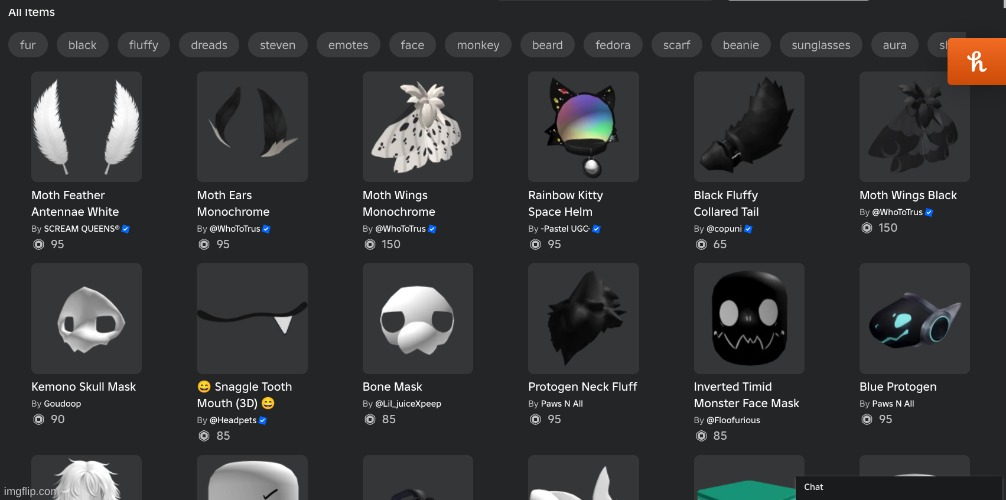Open creator SCREAM QUEENS profile link
Screen dimensions: 1006x500
tap(81, 228)
